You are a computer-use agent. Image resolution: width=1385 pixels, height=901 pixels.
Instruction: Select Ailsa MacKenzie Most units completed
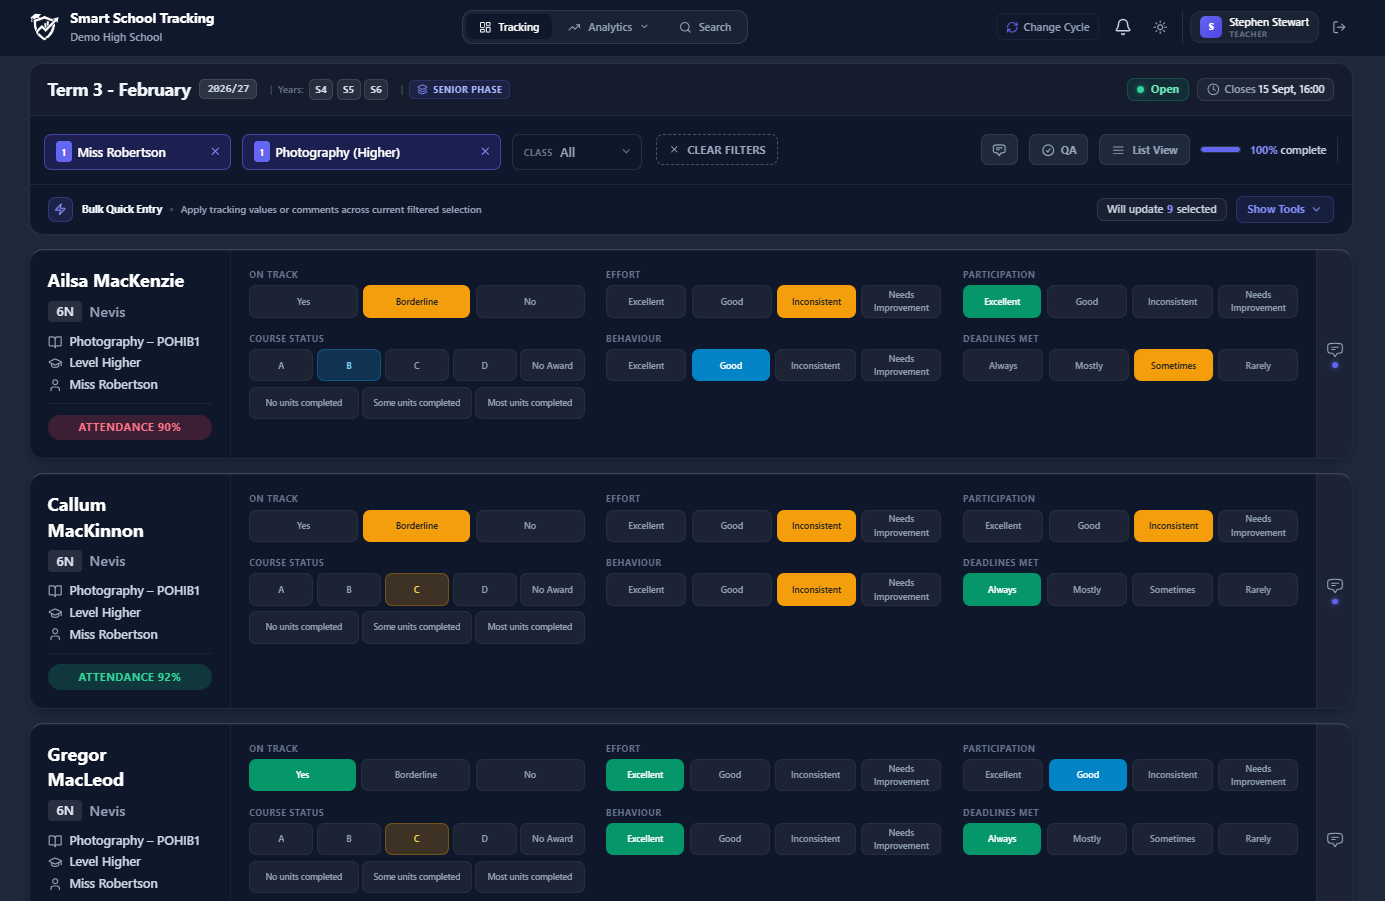(x=530, y=403)
